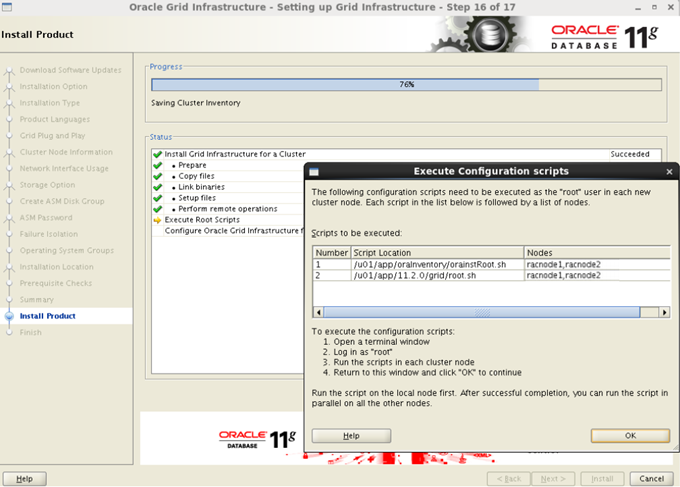Screen dimensions: 680x487
Task: Click racnode1,racnode2 cell in the orainstRoot.sh row
Action: point(597,265)
